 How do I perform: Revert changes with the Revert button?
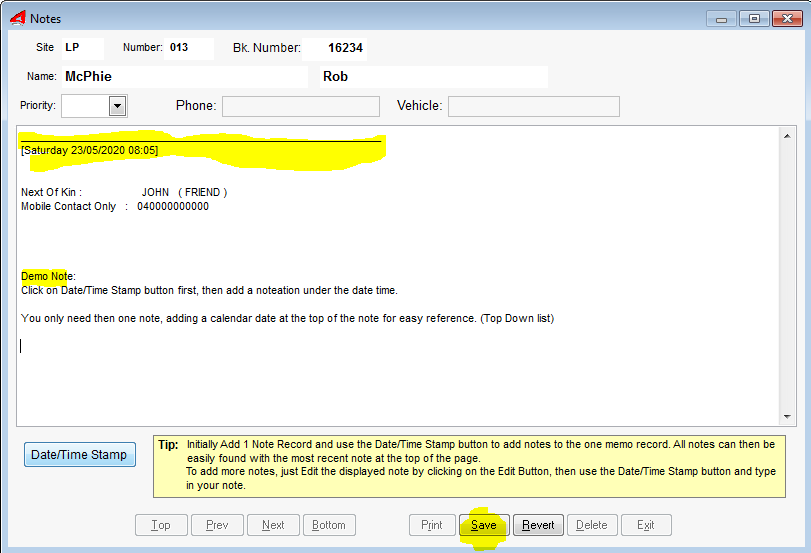coord(538,525)
